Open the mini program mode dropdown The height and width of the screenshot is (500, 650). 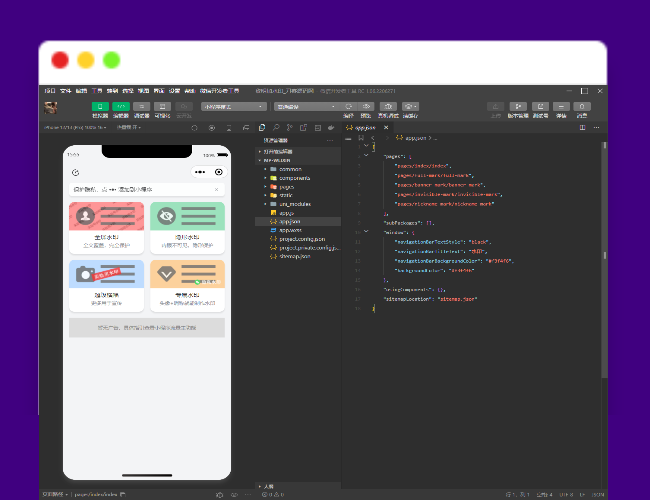[234, 106]
